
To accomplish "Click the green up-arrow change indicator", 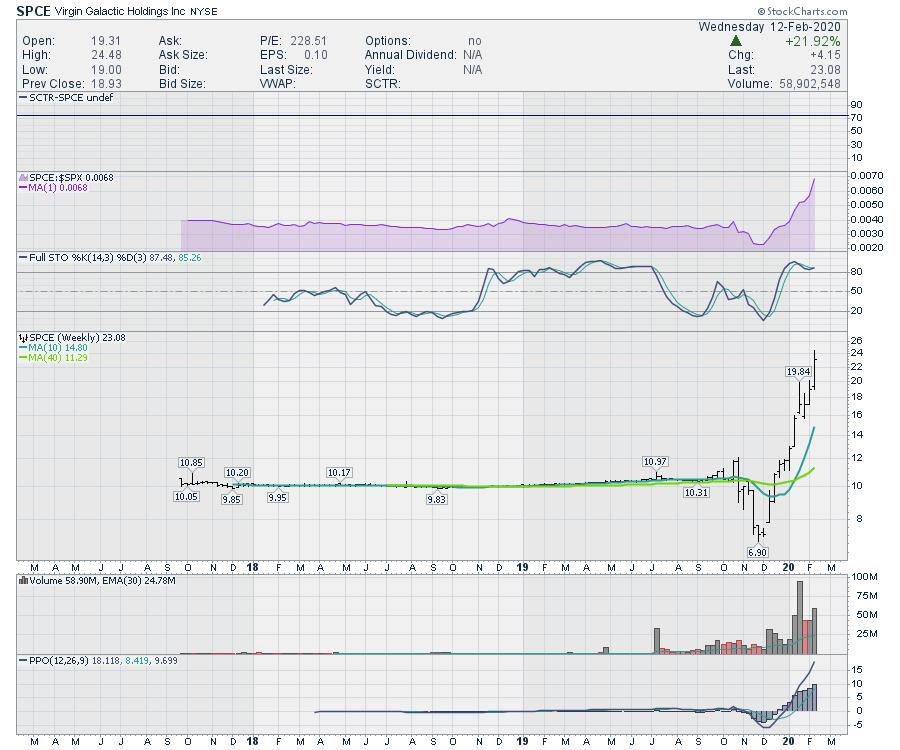I will (x=736, y=40).
